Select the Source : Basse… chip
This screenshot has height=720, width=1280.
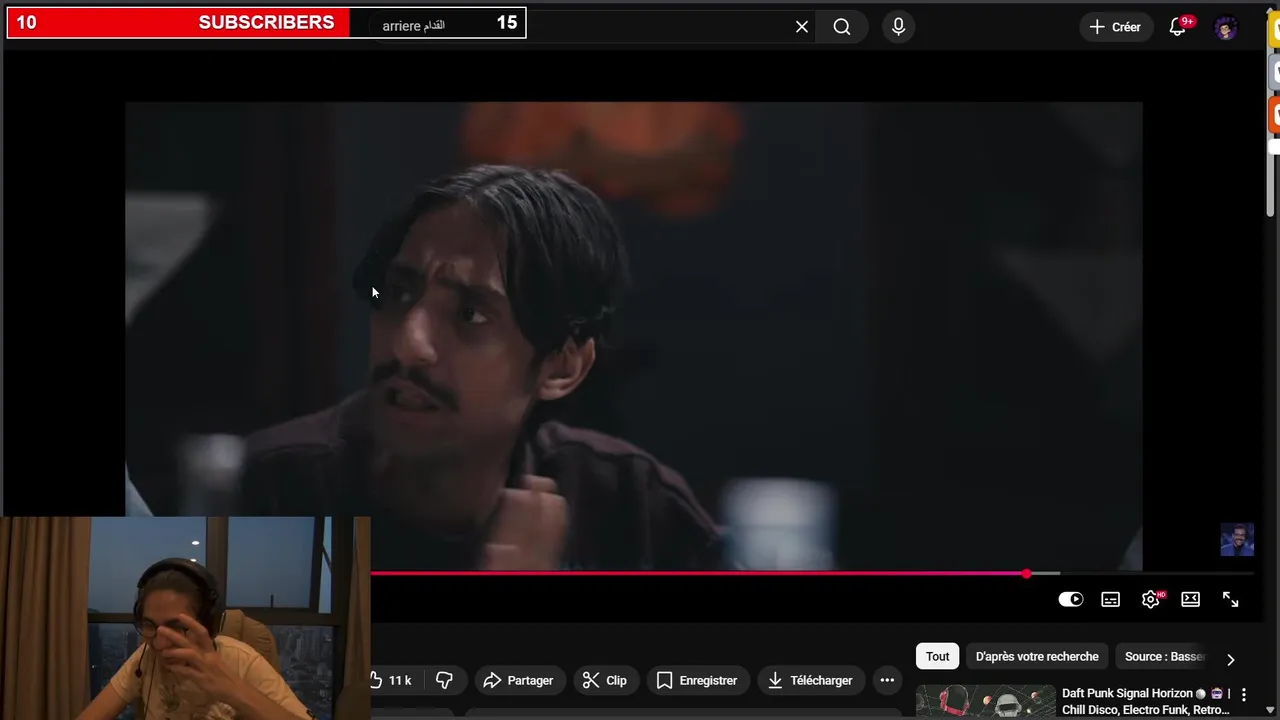[x=1164, y=656]
